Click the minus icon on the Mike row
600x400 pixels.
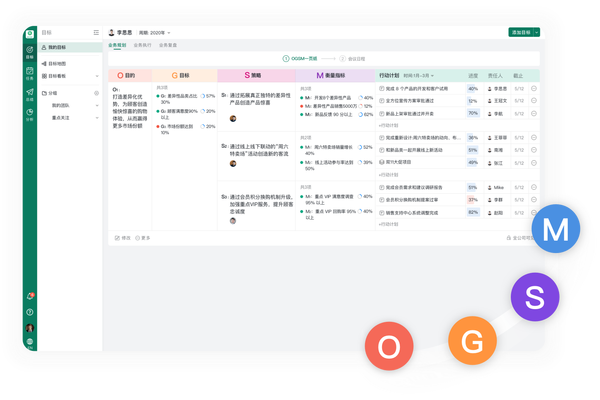pyautogui.click(x=534, y=187)
